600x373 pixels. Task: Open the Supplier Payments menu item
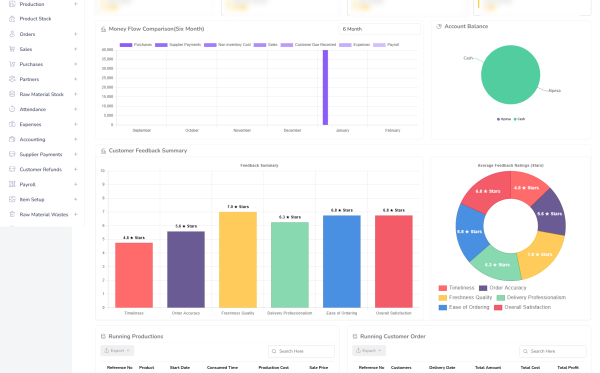[x=41, y=154]
